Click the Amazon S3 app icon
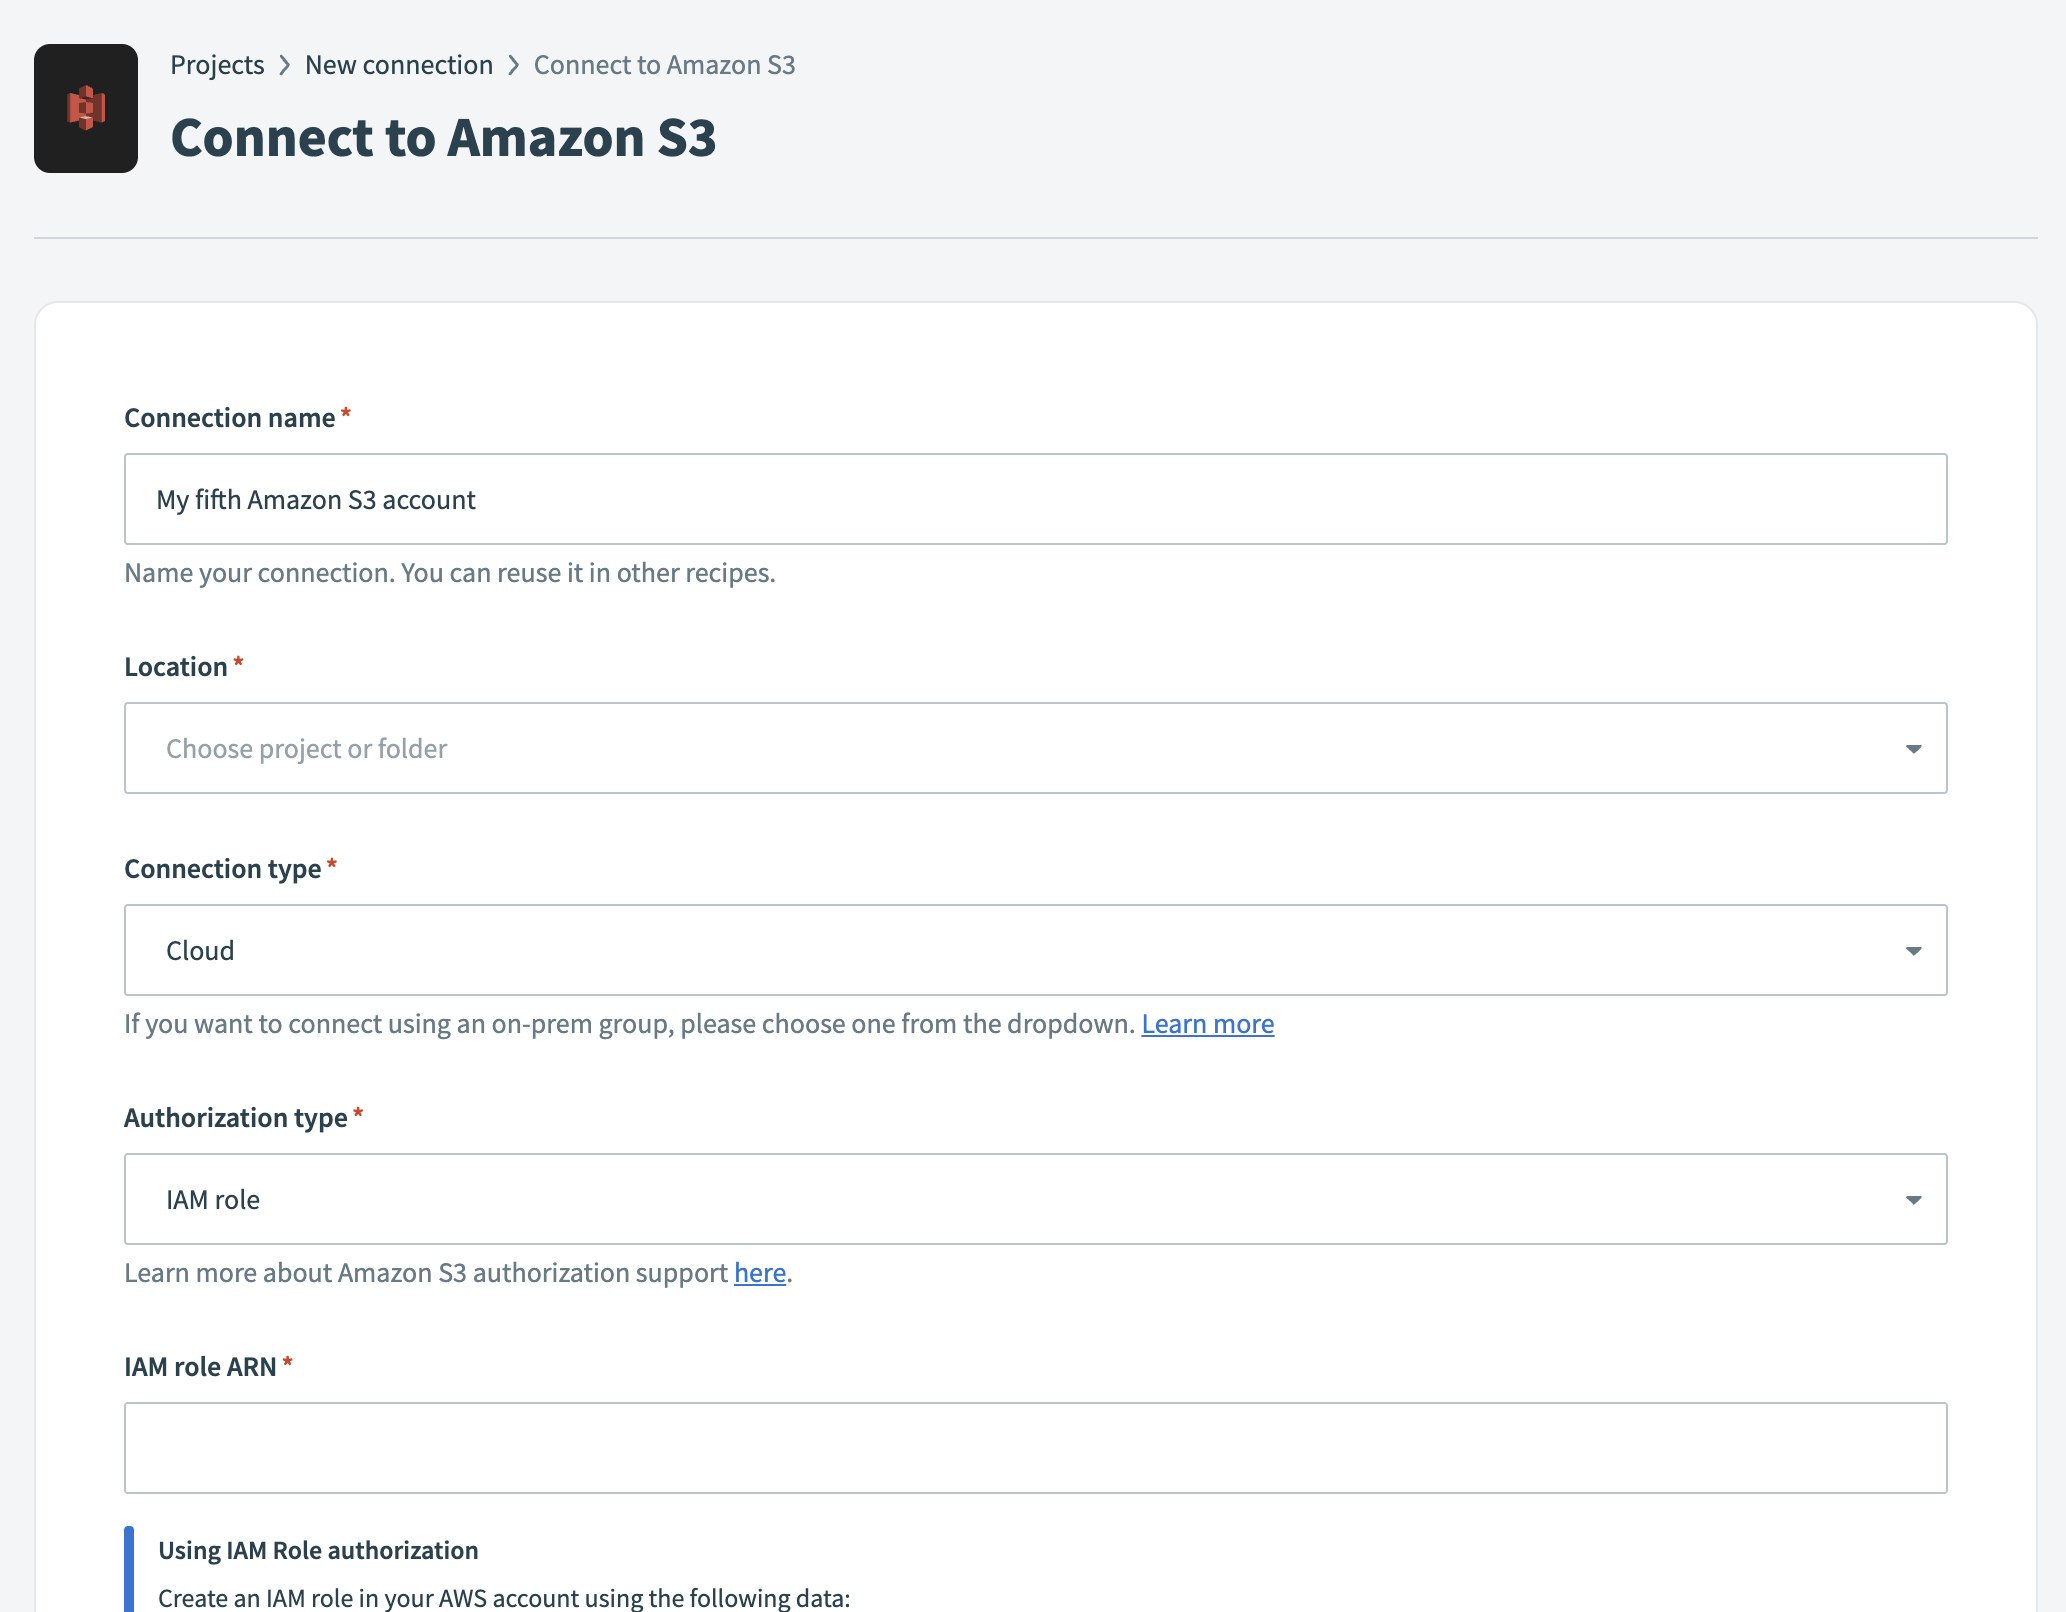 point(86,107)
